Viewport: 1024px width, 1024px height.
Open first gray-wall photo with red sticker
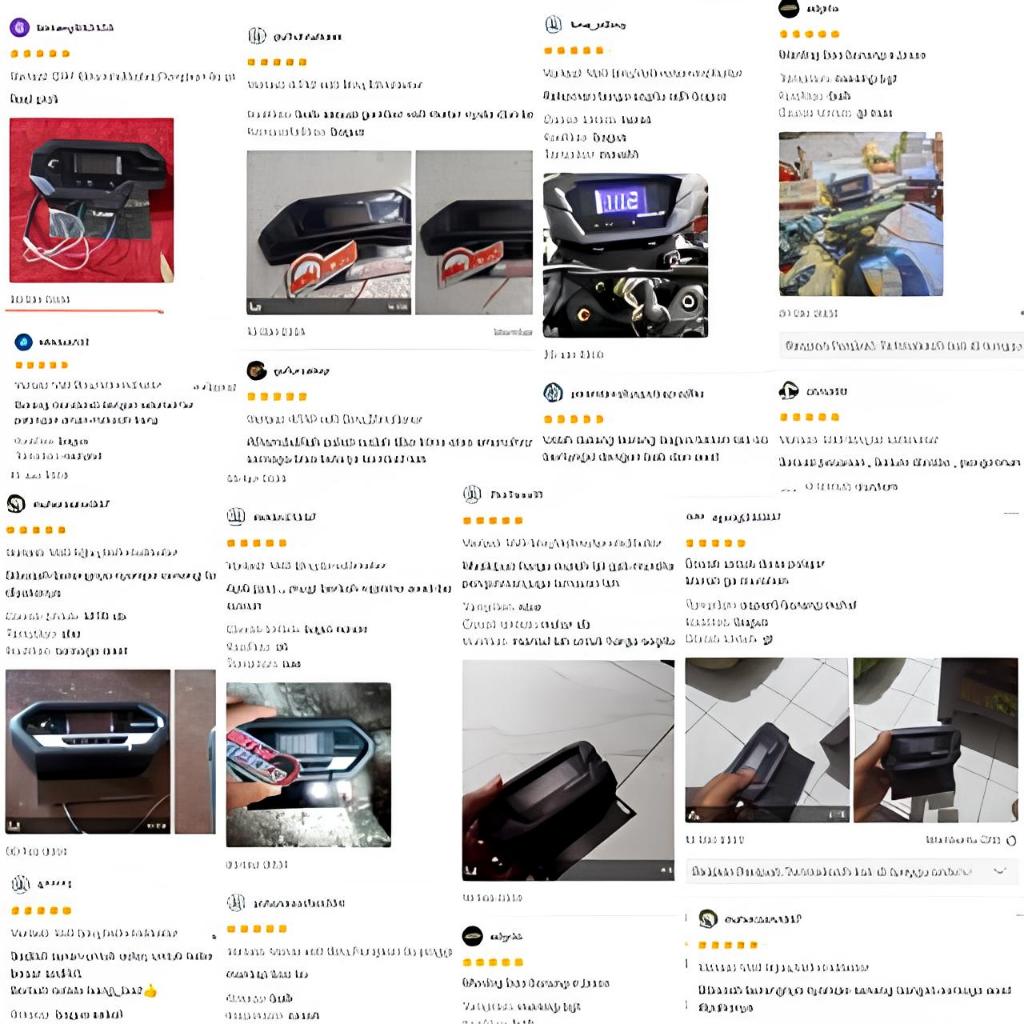click(x=329, y=232)
